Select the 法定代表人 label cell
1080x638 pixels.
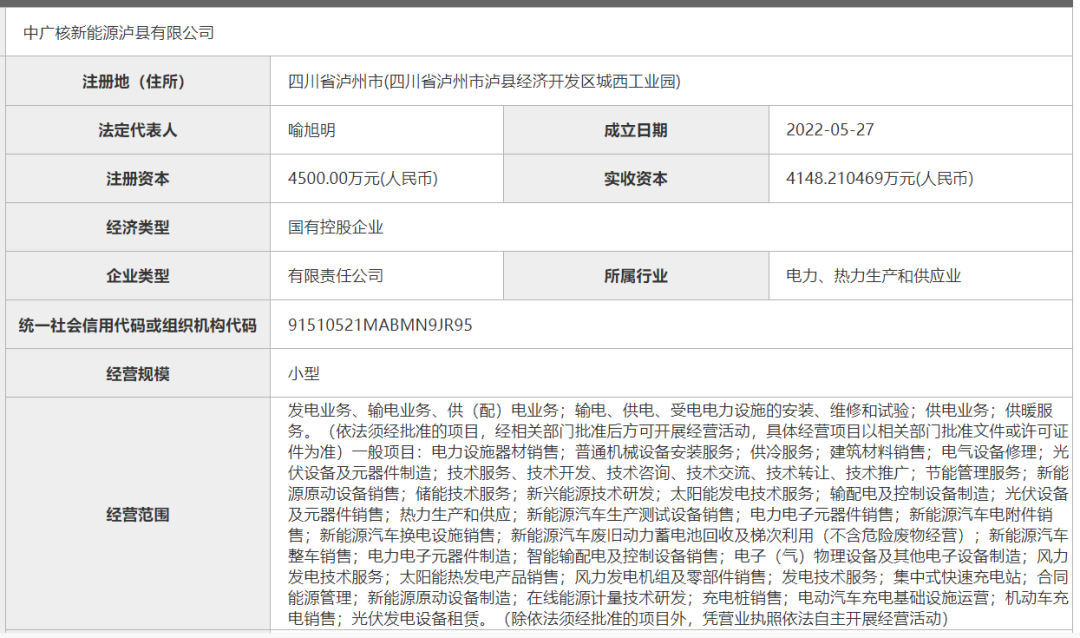[138, 131]
